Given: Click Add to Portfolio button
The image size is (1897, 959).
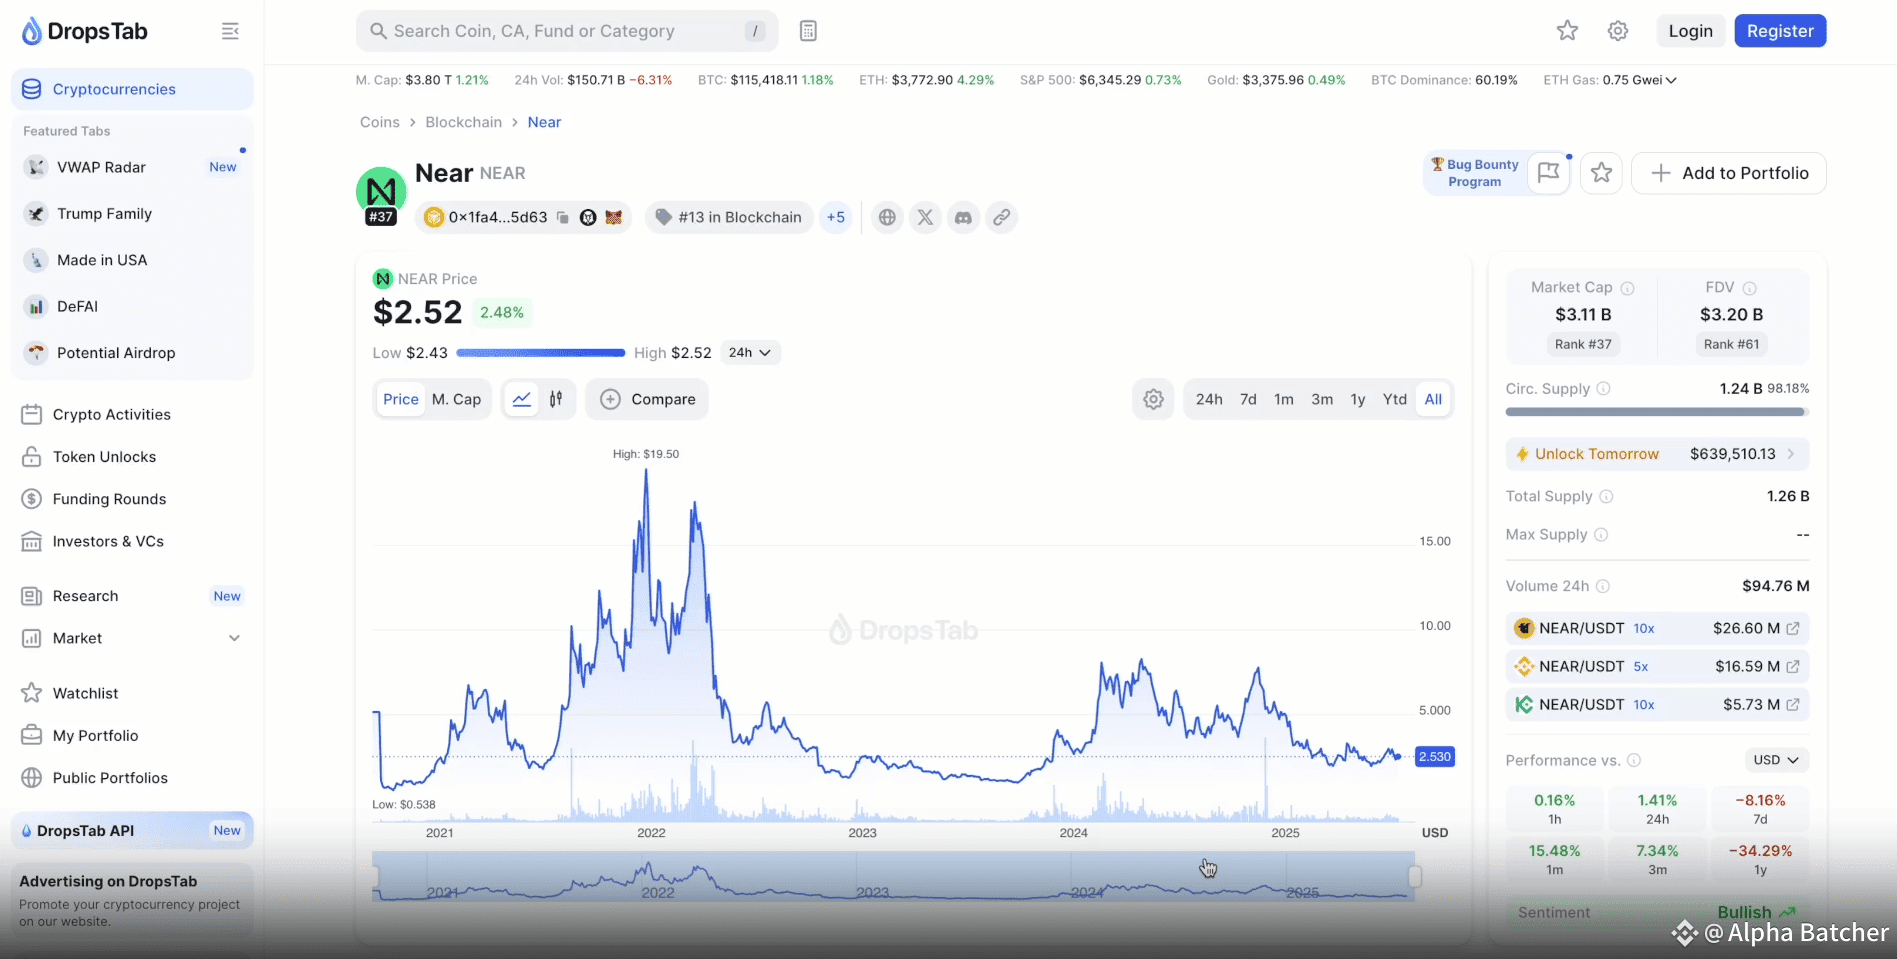Looking at the screenshot, I should click(x=1729, y=173).
